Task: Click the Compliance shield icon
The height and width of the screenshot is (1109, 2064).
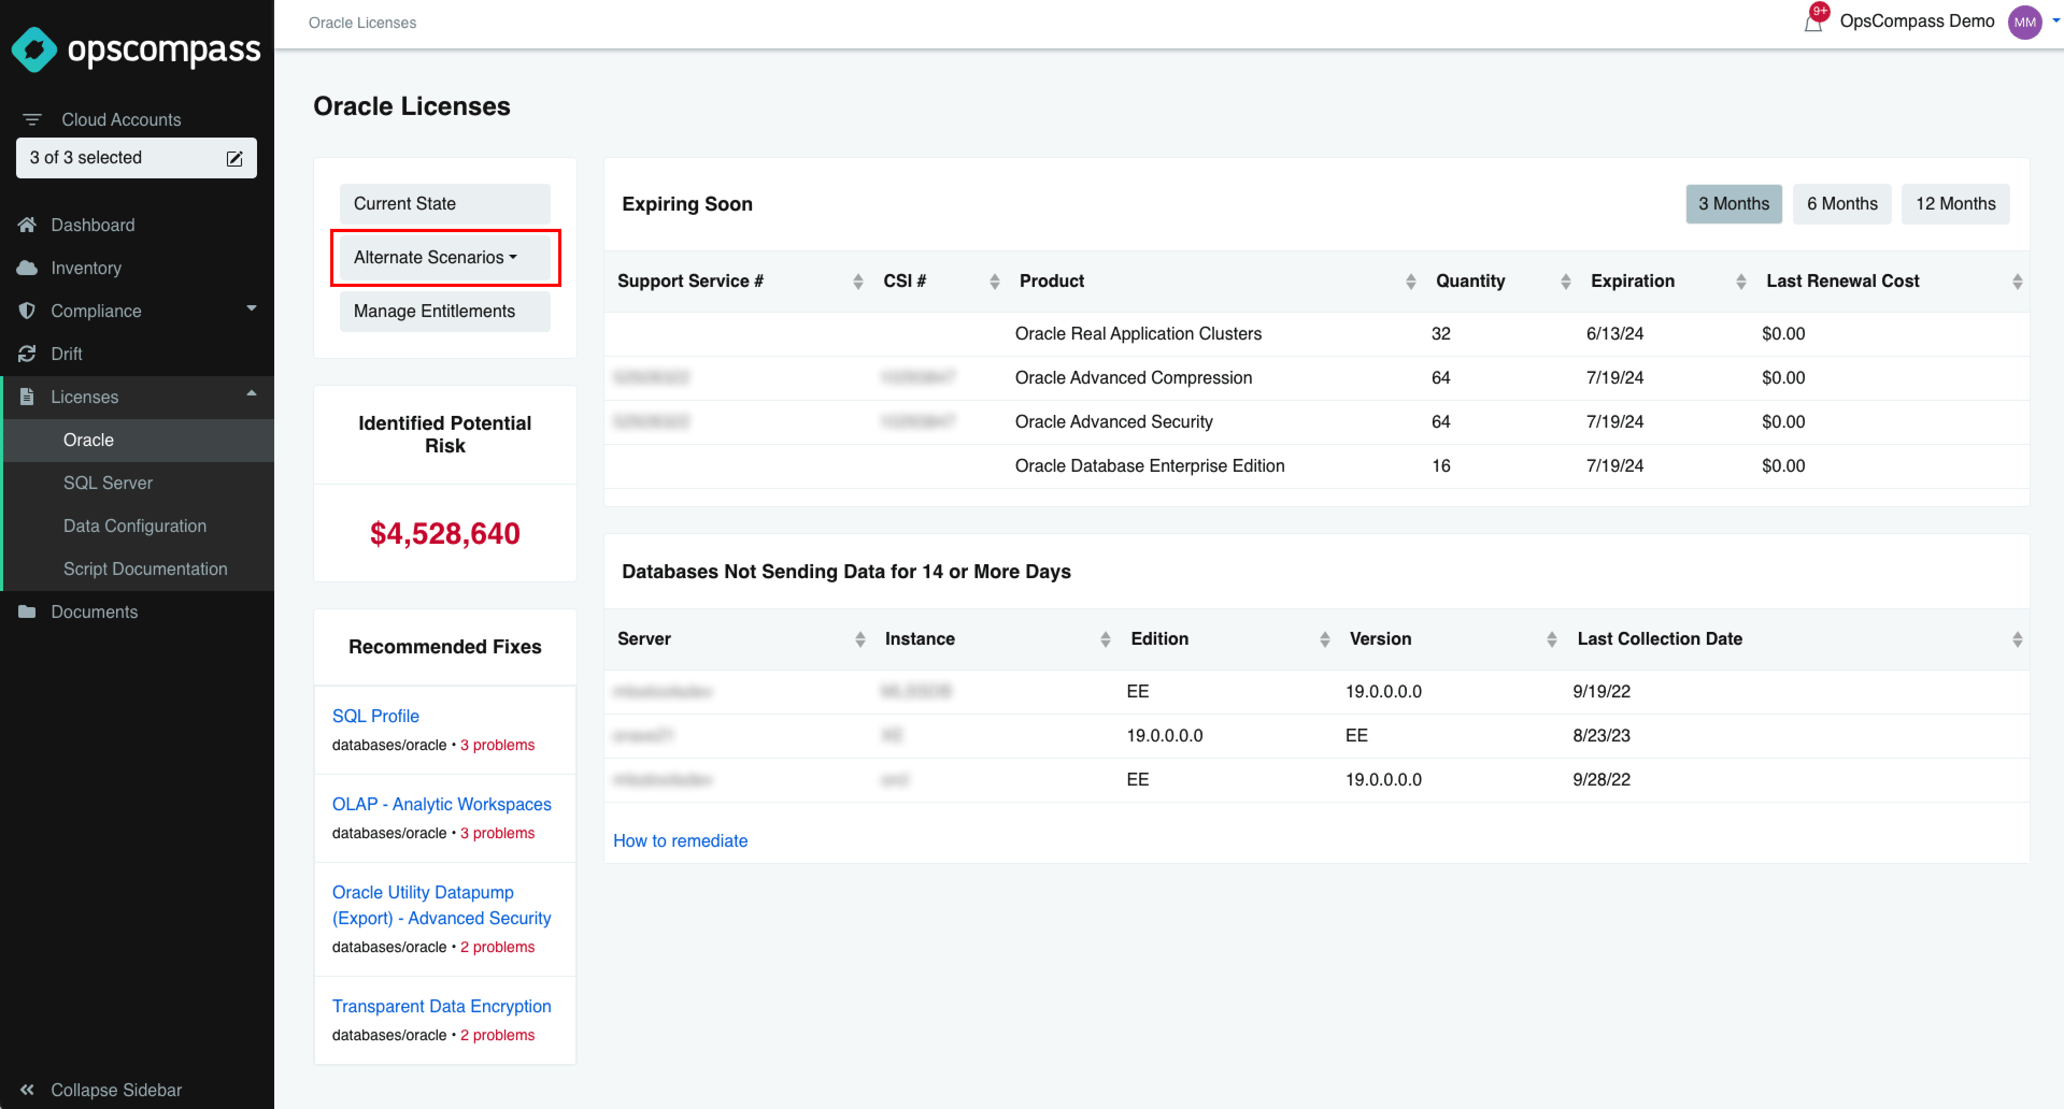Action: [x=27, y=310]
